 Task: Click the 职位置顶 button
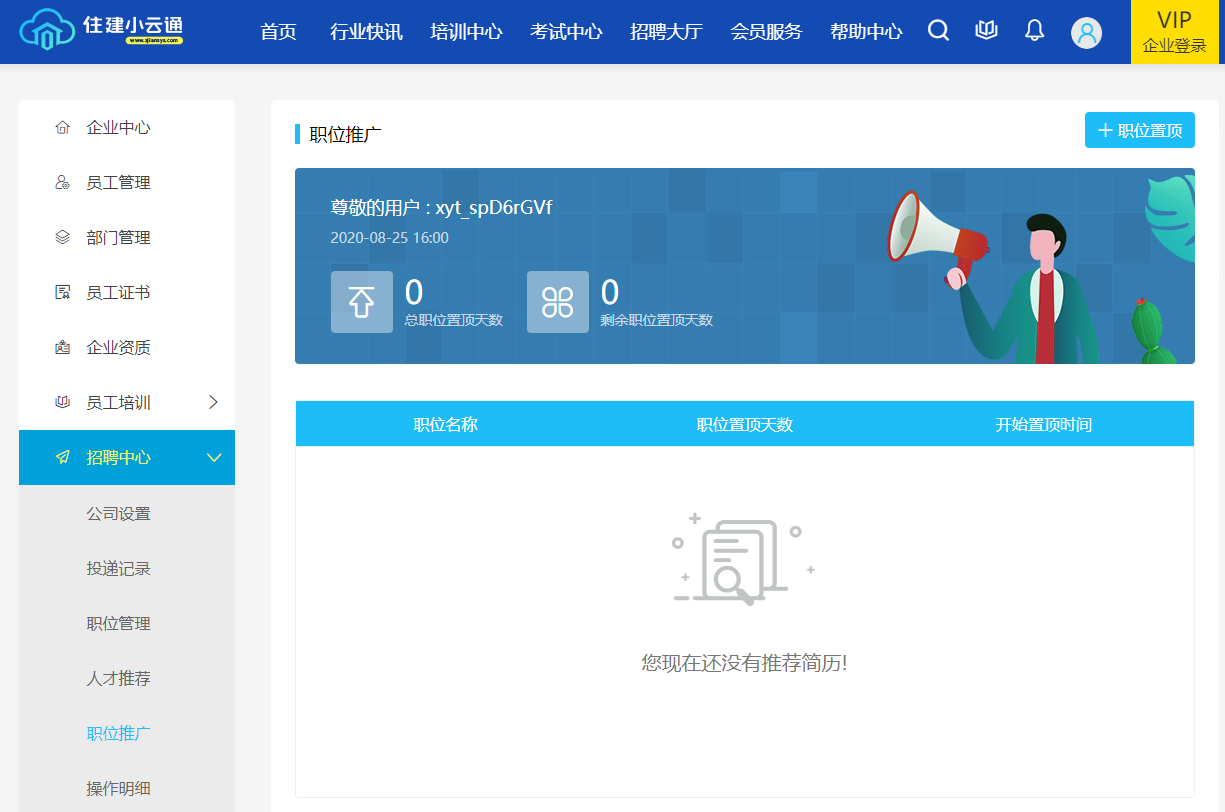click(x=1139, y=130)
